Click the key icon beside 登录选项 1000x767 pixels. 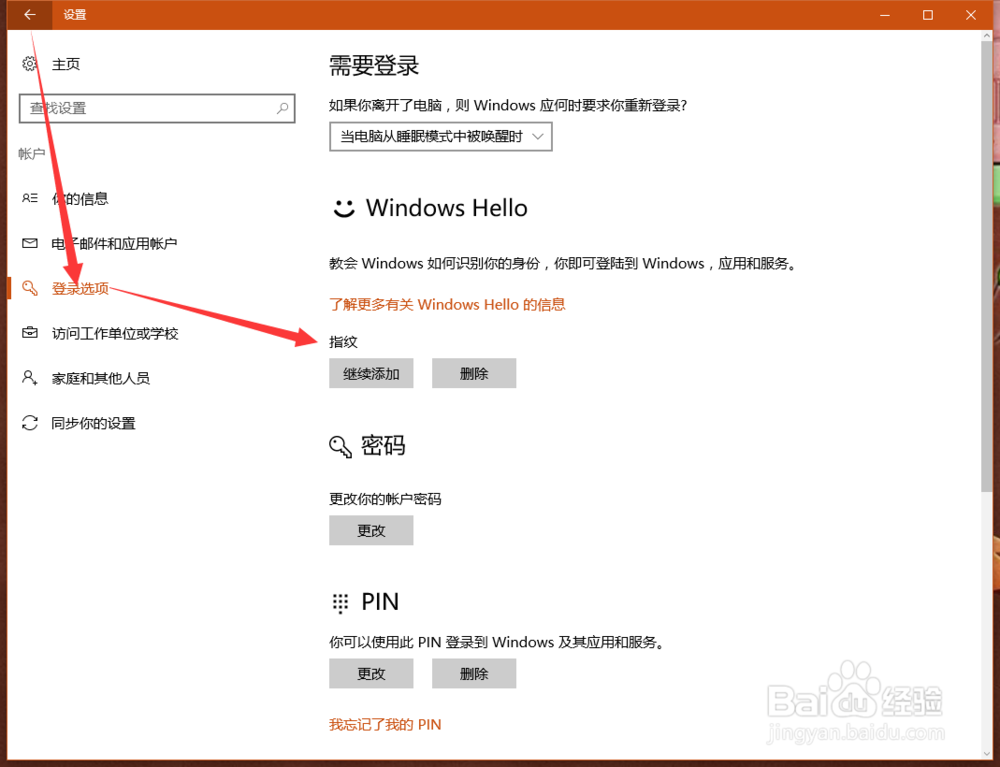coord(29,288)
